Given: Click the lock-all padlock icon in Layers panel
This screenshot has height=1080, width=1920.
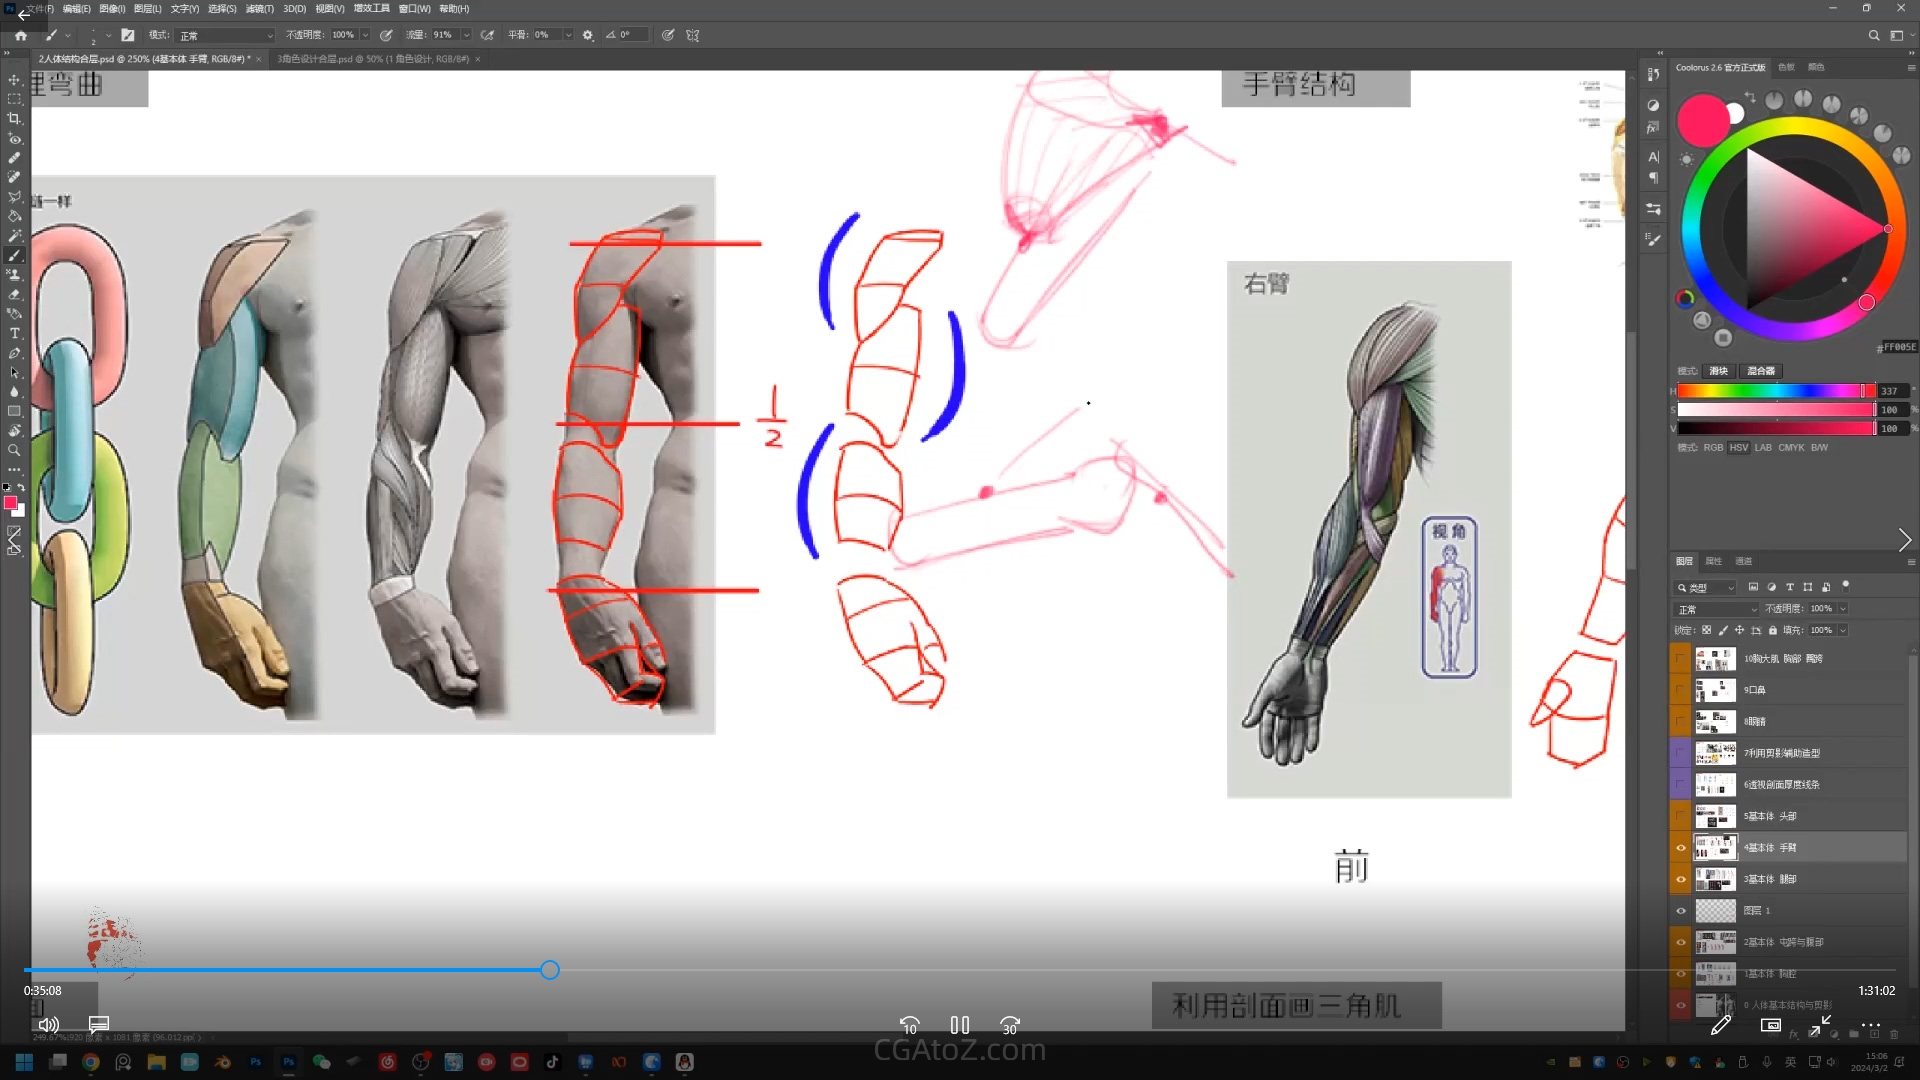Looking at the screenshot, I should tap(1773, 630).
